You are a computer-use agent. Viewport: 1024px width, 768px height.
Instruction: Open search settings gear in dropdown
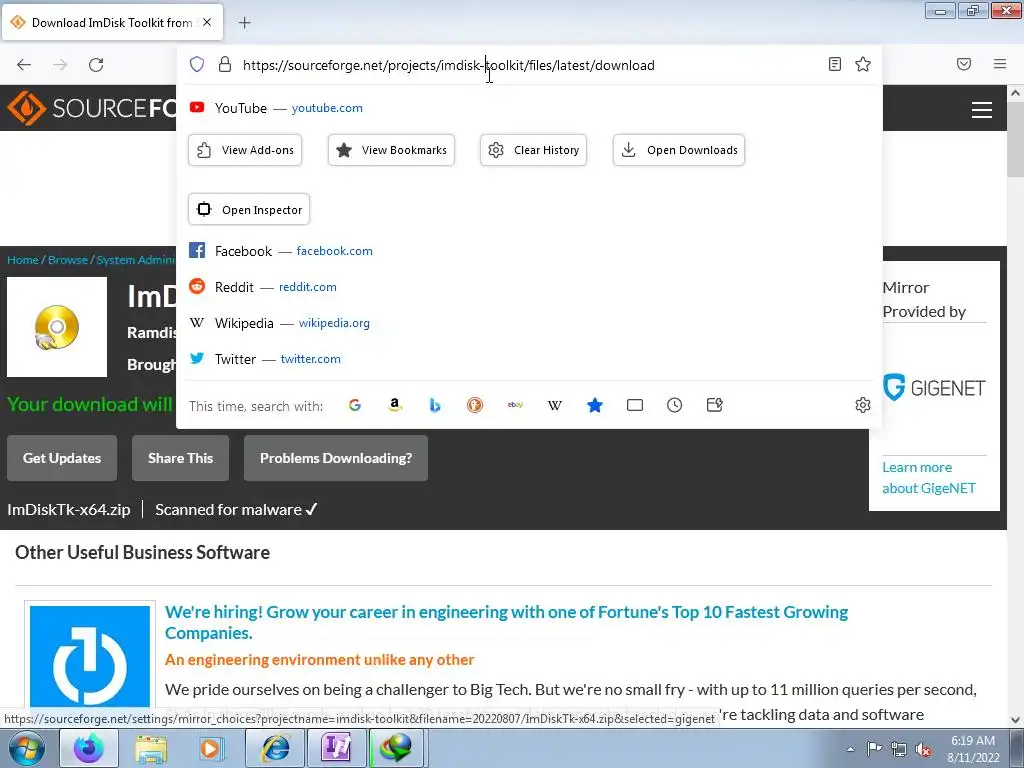click(863, 405)
